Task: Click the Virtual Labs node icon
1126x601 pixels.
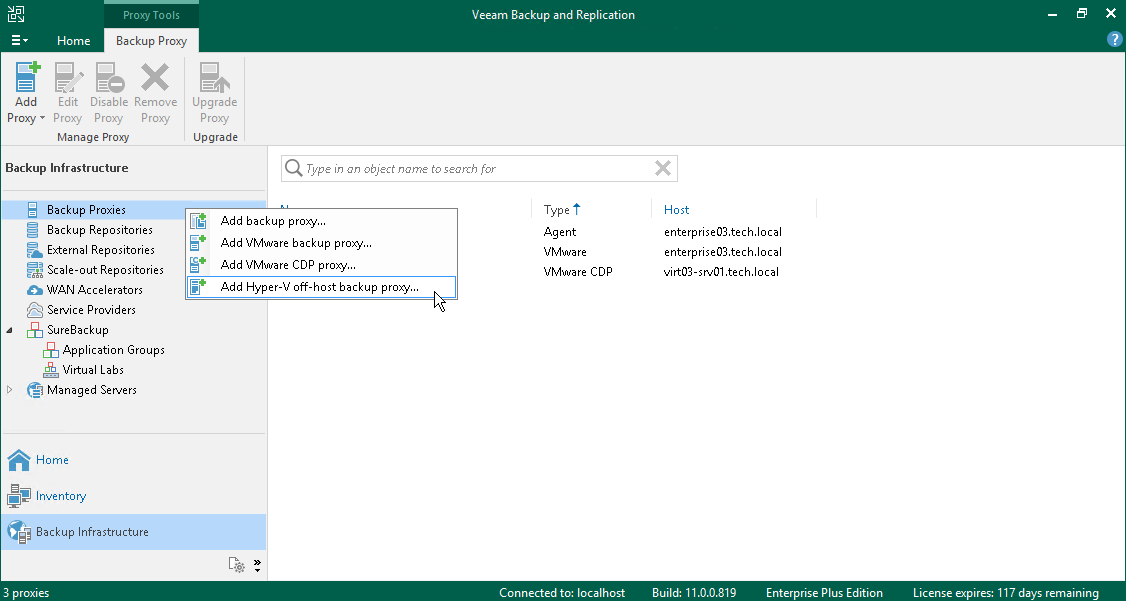Action: coord(50,371)
